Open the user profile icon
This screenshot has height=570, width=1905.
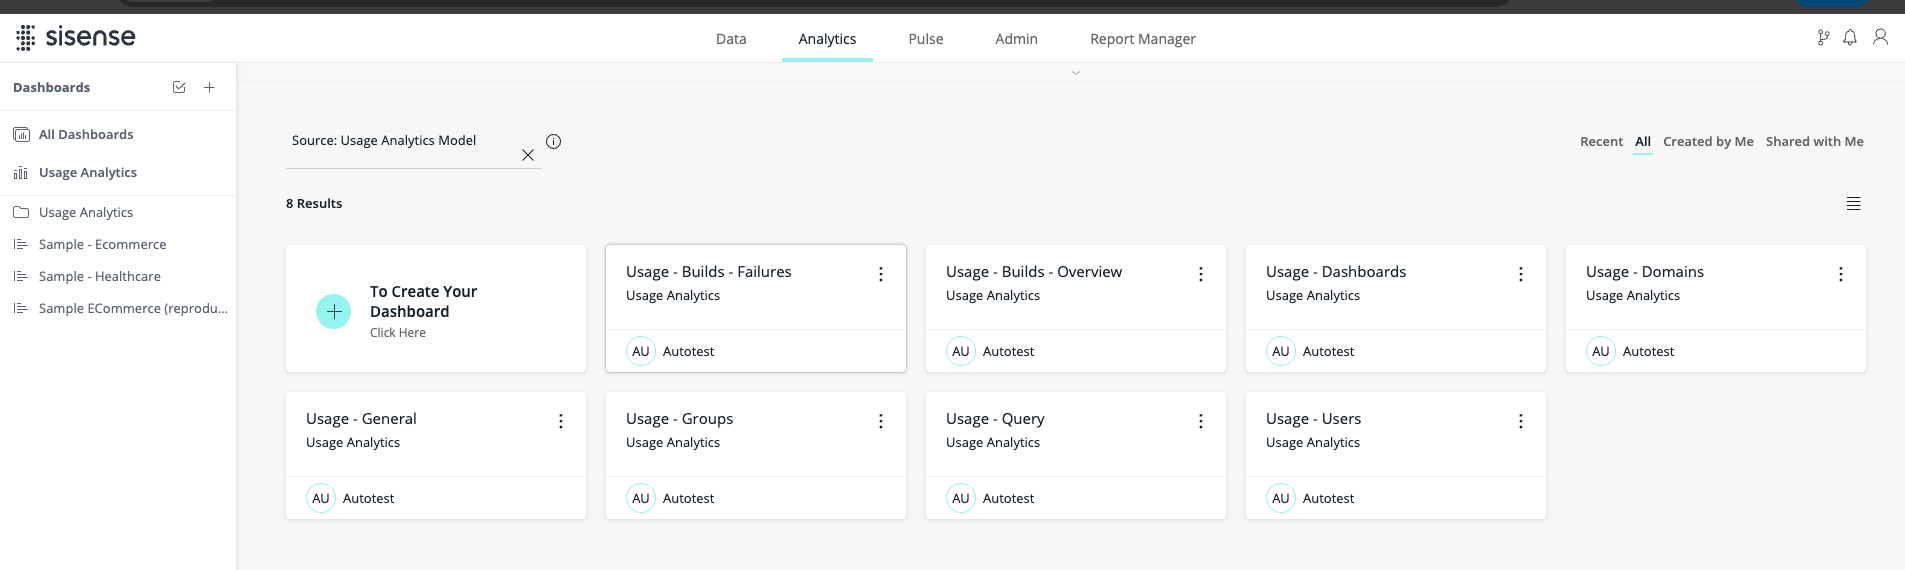[1880, 37]
